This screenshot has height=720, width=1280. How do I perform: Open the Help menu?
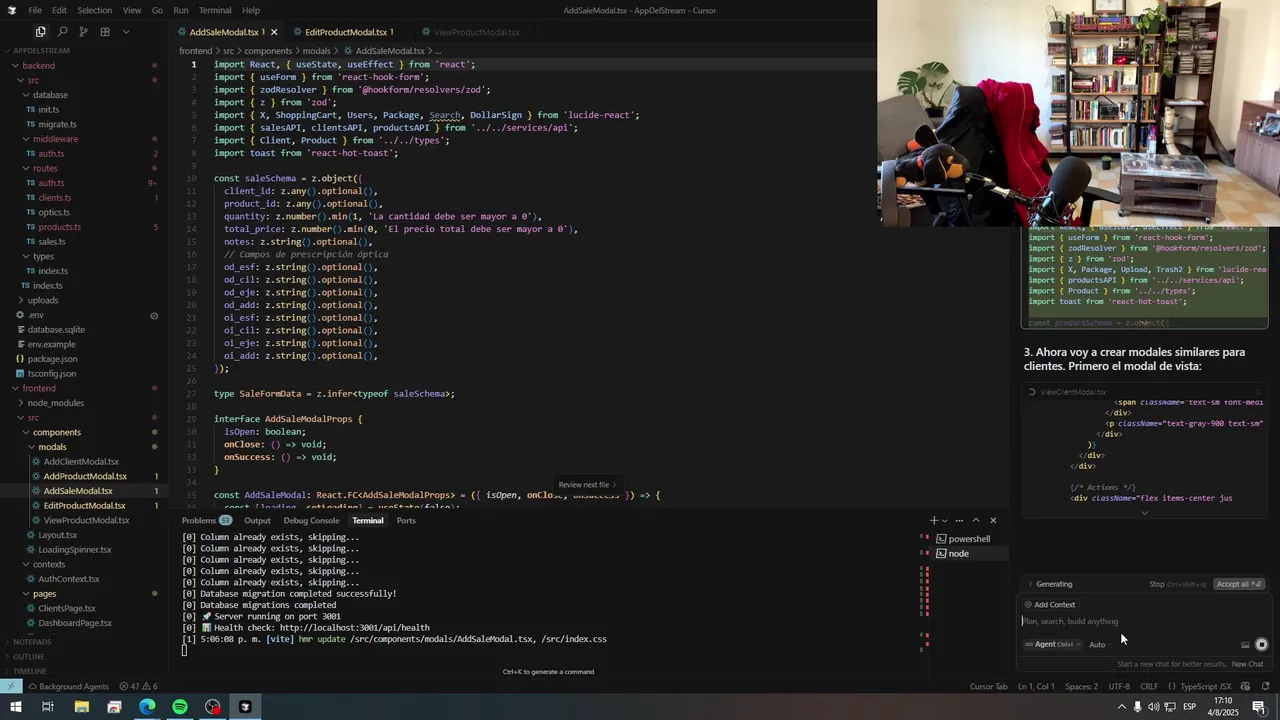click(251, 10)
